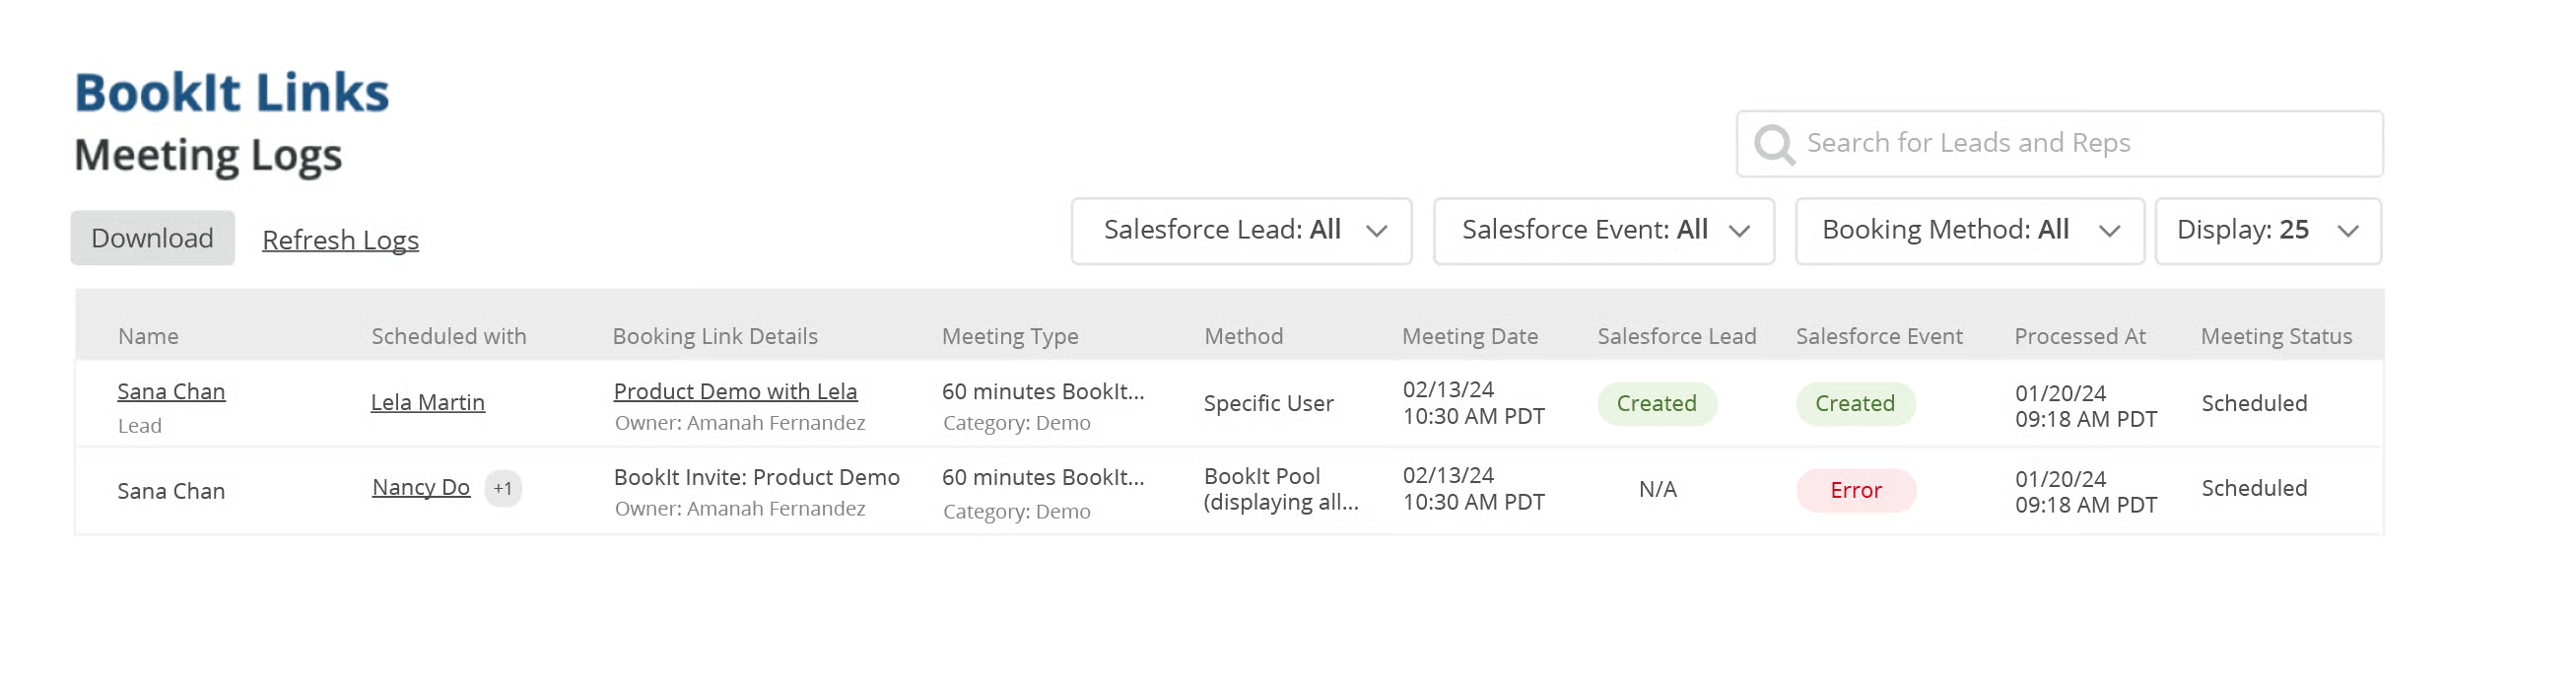The width and height of the screenshot is (2576, 692).
Task: Click the BookIt Links heading
Action: pyautogui.click(x=232, y=92)
